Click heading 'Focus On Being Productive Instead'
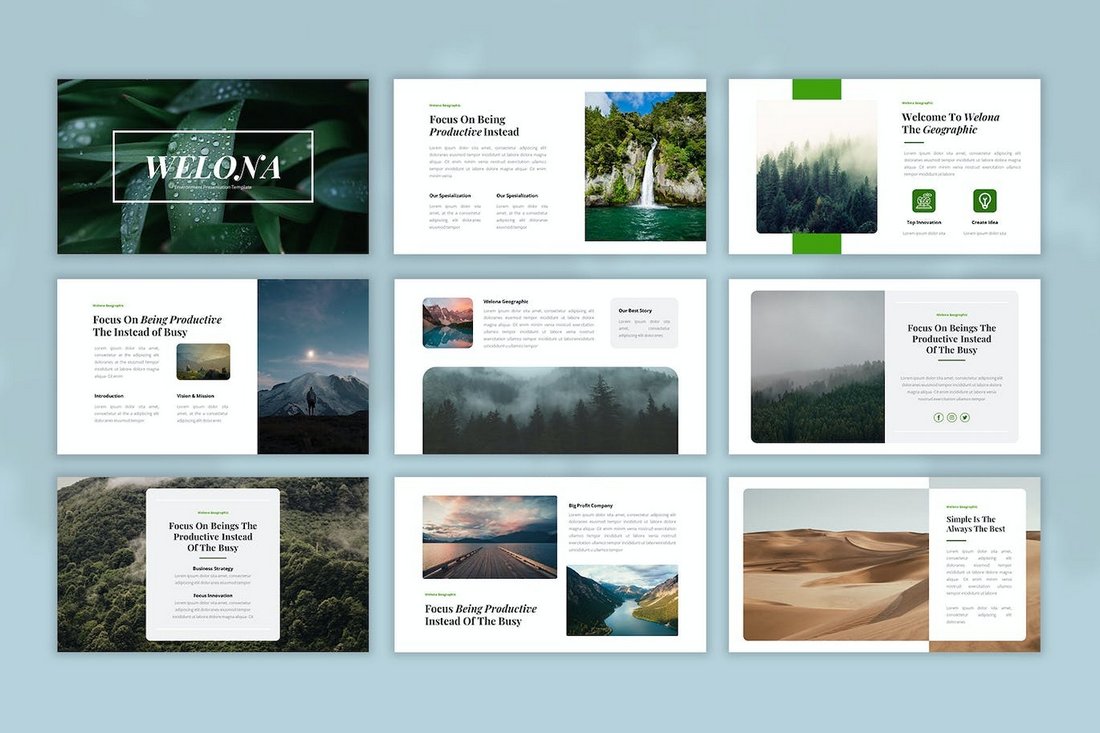Screen dimensions: 1100x733 [474, 126]
